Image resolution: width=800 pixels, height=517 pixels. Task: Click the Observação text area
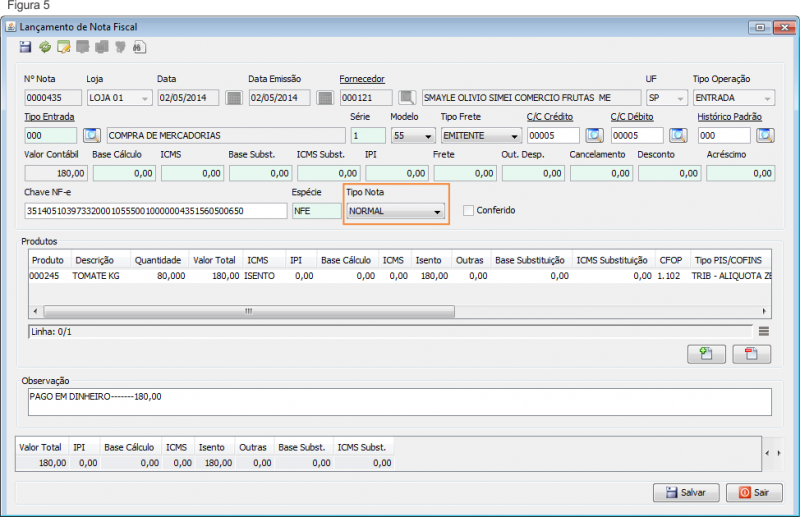pos(399,402)
